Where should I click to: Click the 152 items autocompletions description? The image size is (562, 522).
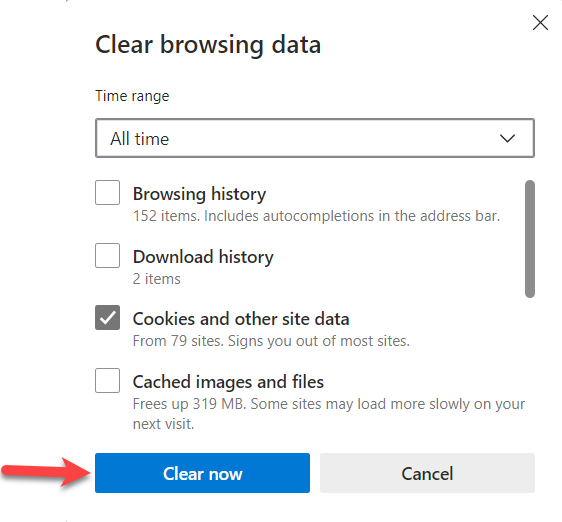[316, 216]
